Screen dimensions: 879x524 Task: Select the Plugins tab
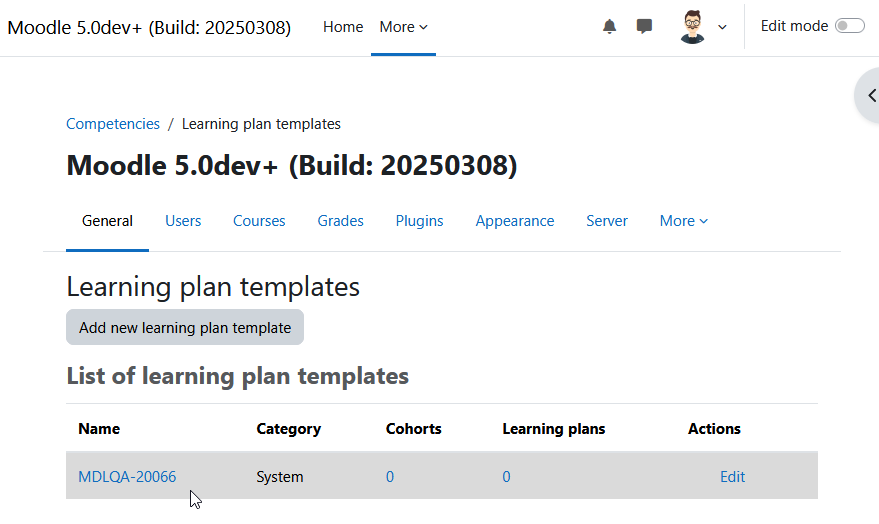click(419, 221)
